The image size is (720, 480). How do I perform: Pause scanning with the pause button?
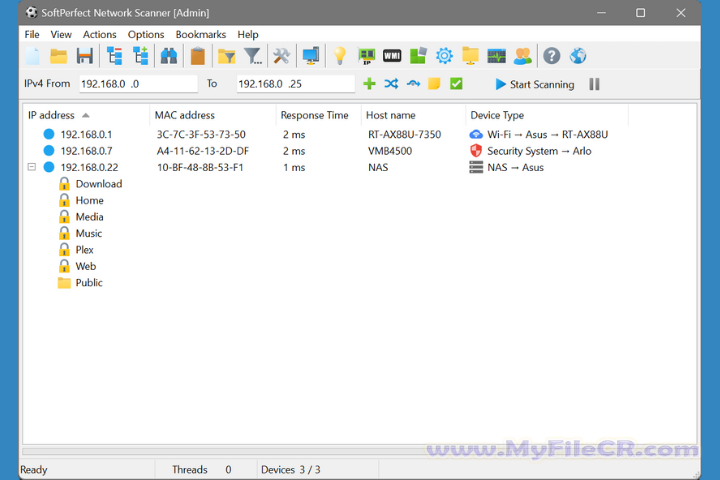(x=594, y=84)
